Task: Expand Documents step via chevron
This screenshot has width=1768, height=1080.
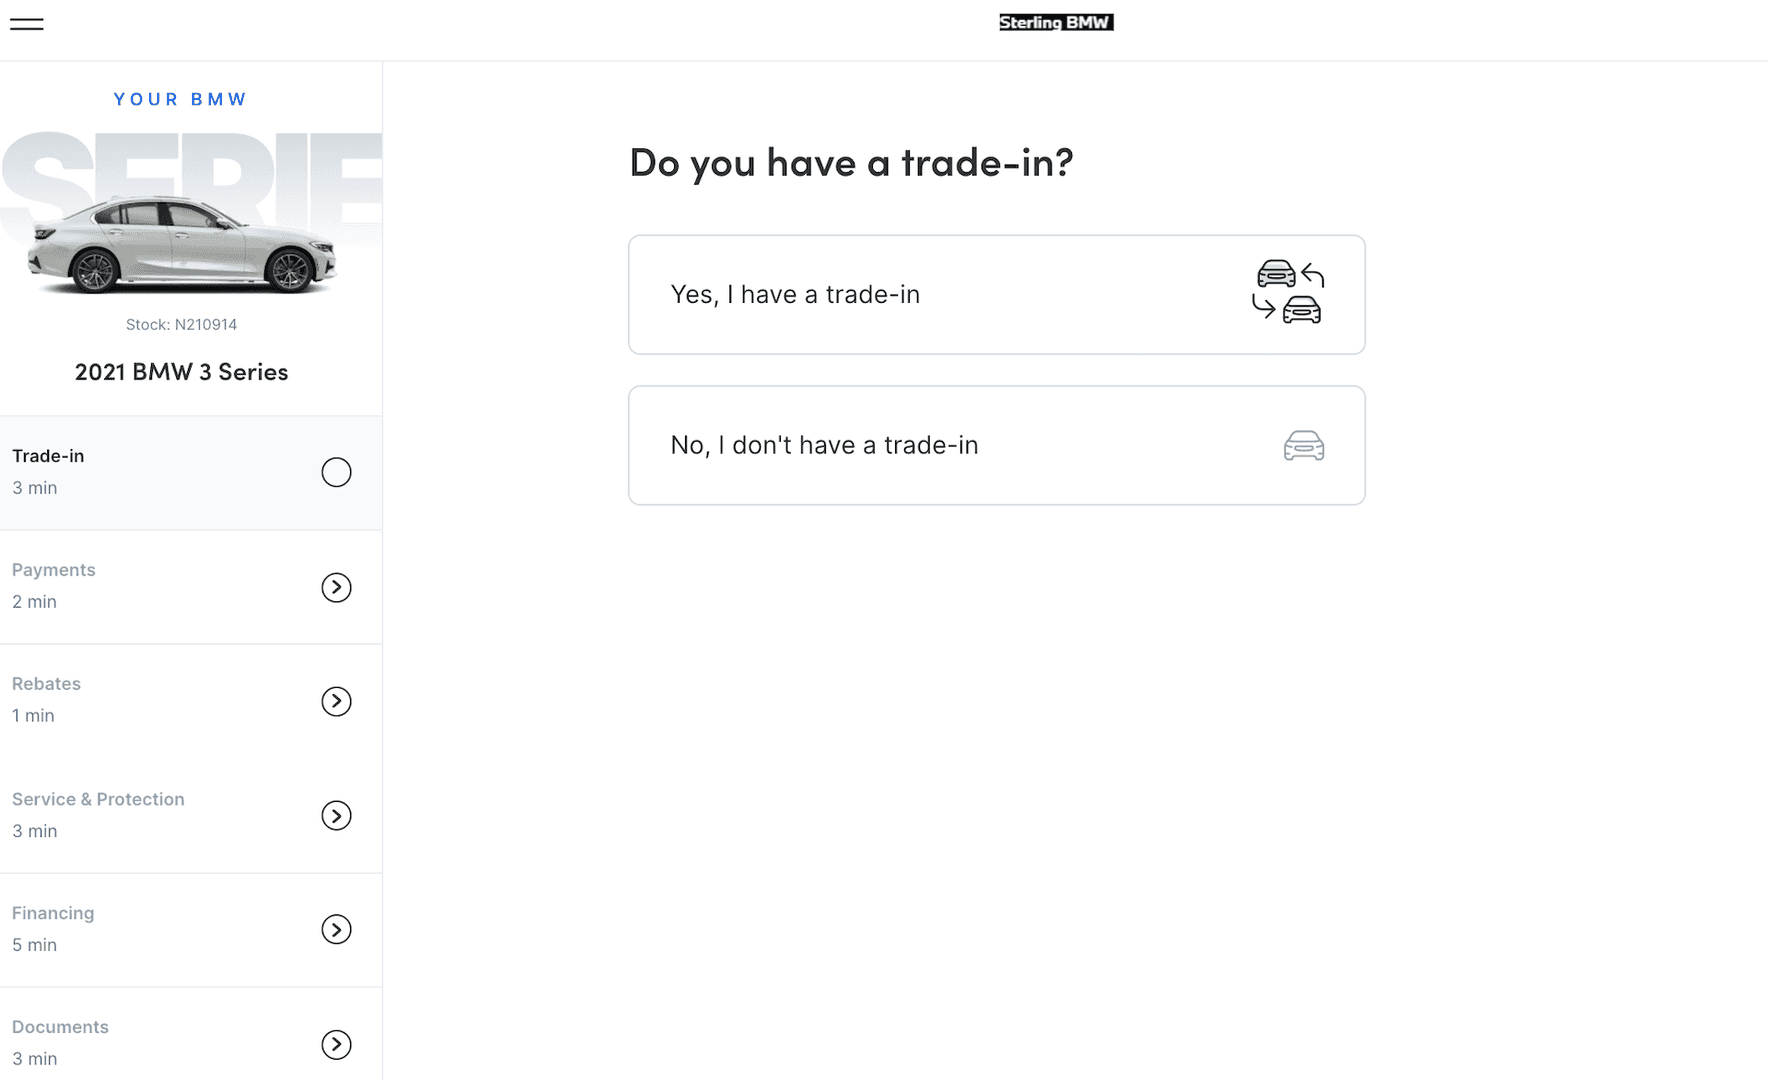Action: point(336,1044)
